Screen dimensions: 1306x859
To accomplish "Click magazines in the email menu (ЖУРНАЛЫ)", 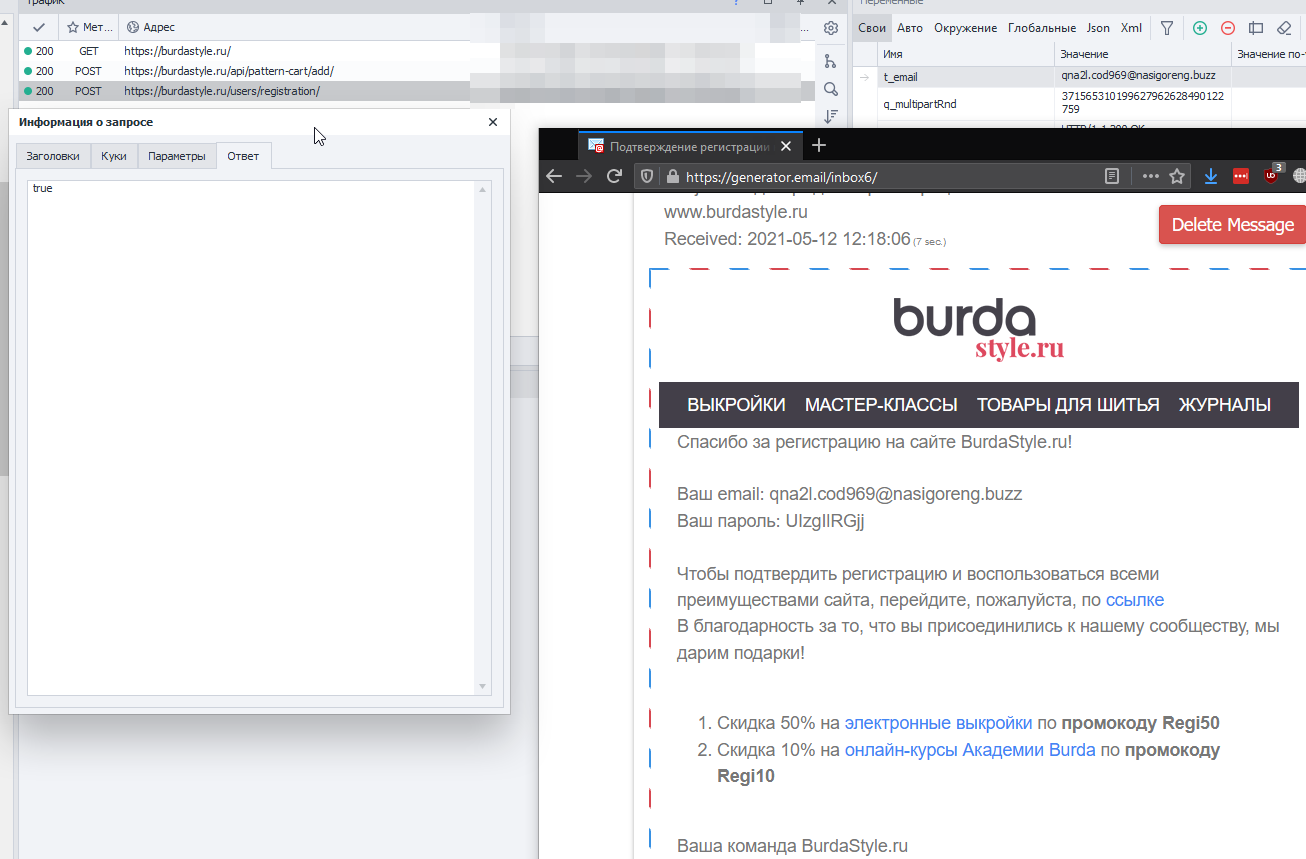I will pos(1225,405).
